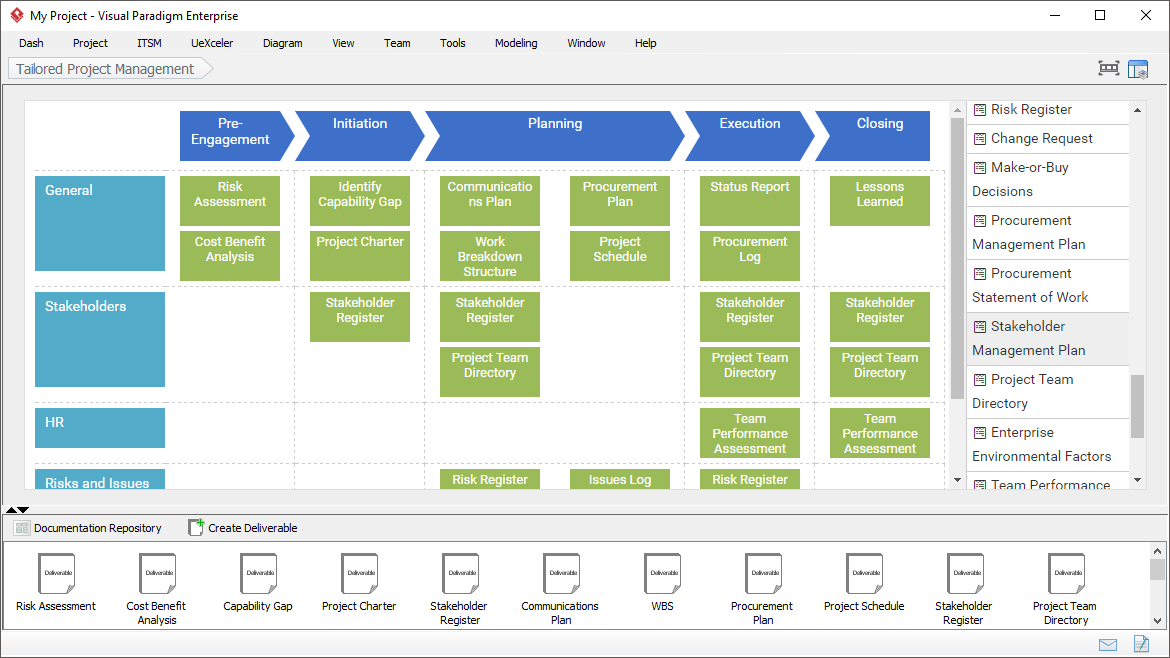Click the panel table icon at top right
Image resolution: width=1170 pixels, height=658 pixels.
coord(1138,69)
